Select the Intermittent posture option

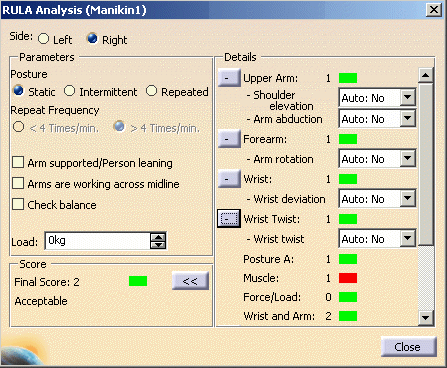click(69, 91)
